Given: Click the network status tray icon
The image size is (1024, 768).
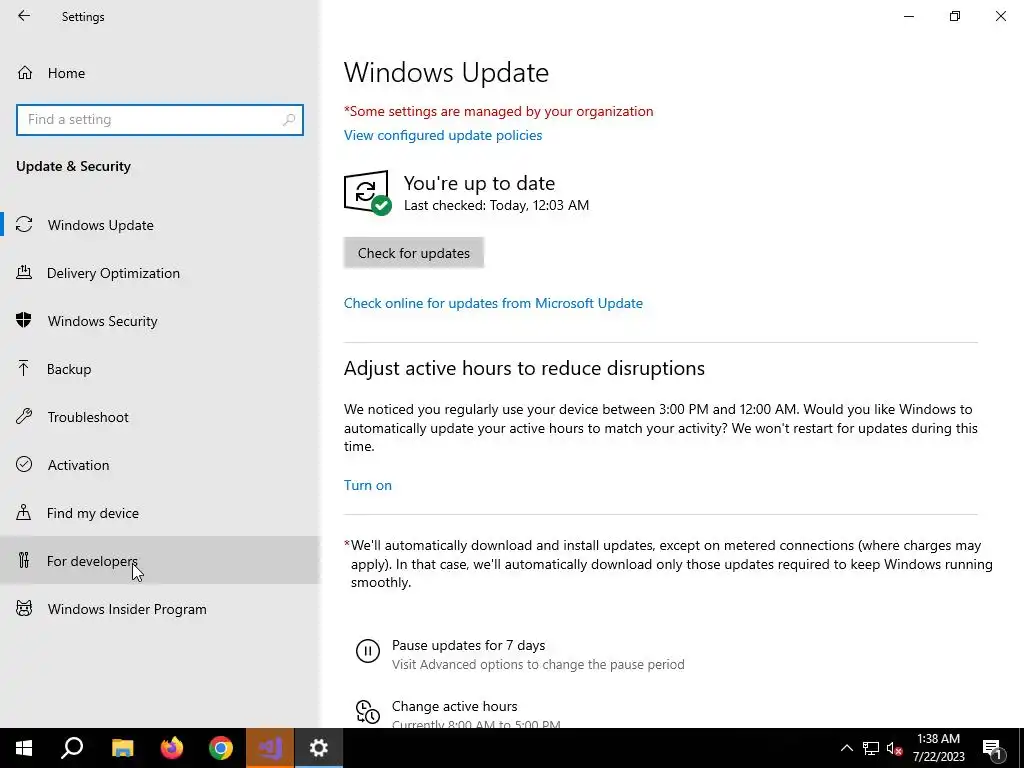Looking at the screenshot, I should click(871, 748).
